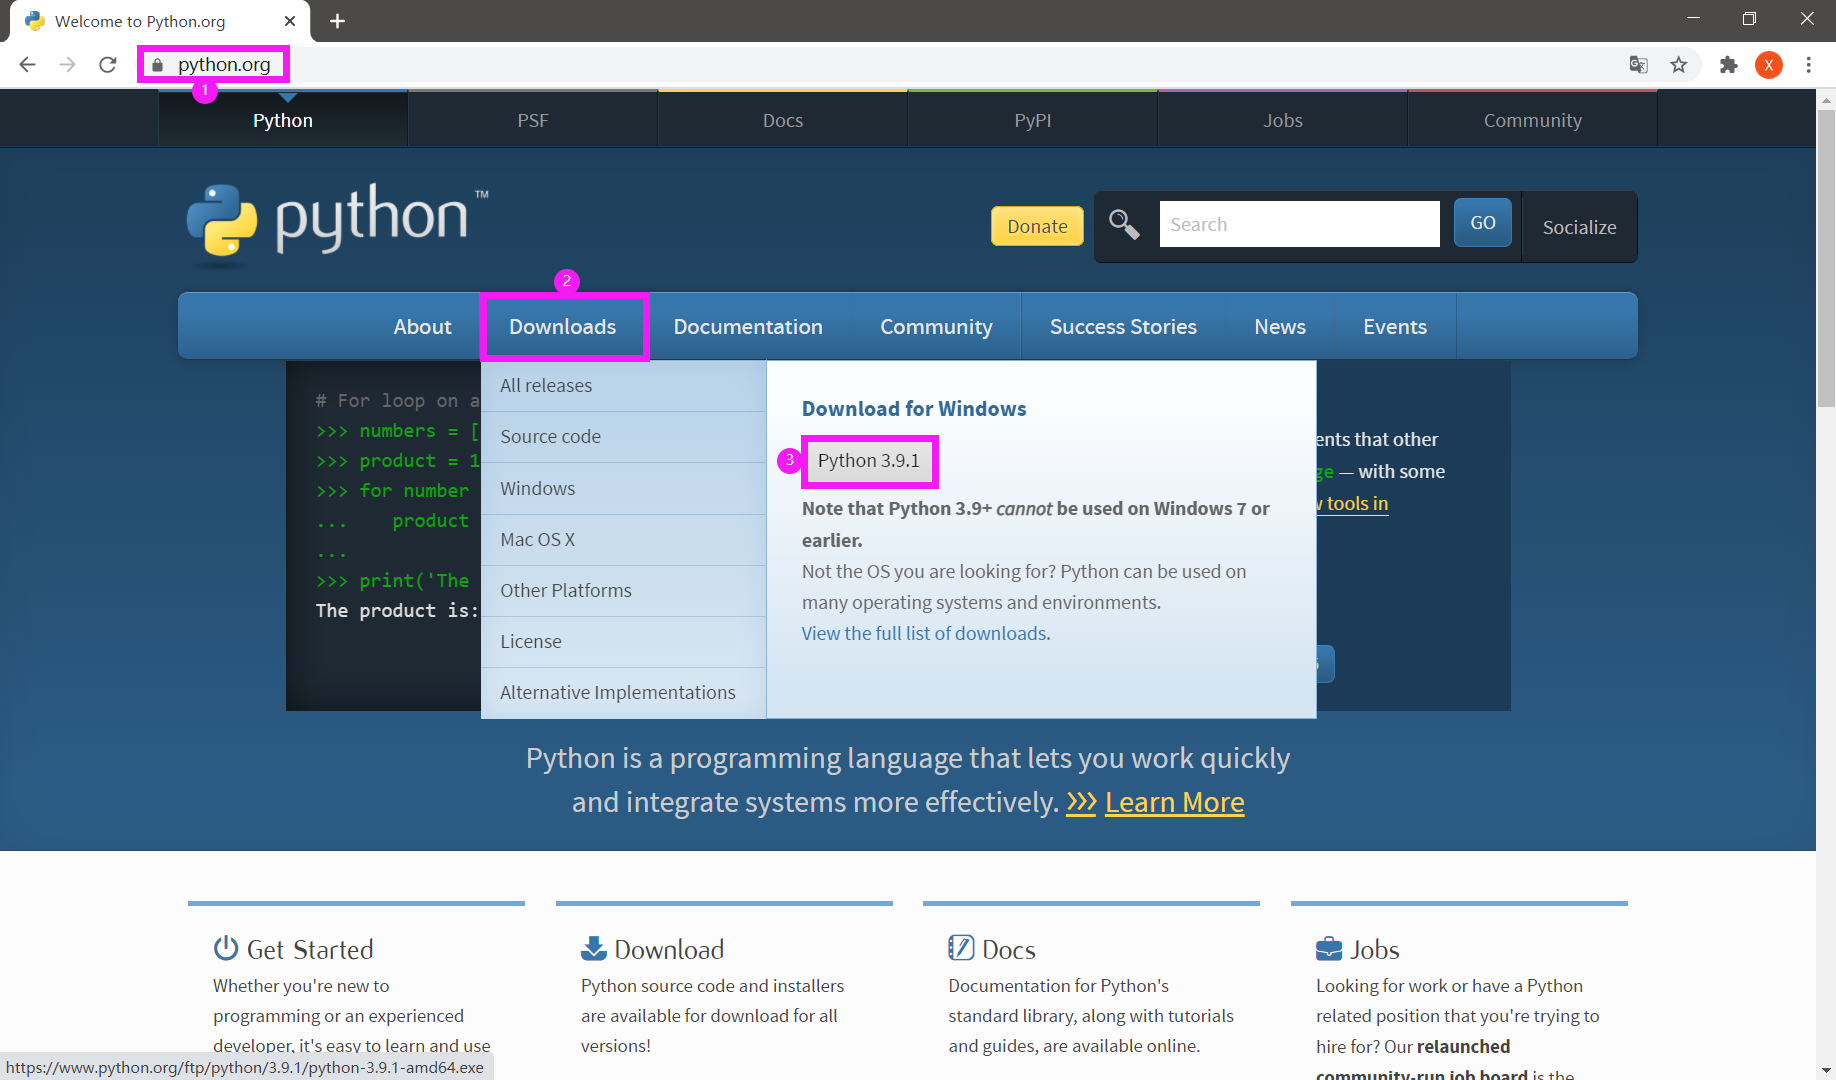The width and height of the screenshot is (1836, 1080).
Task: Click the Python logo image
Action: (x=338, y=225)
